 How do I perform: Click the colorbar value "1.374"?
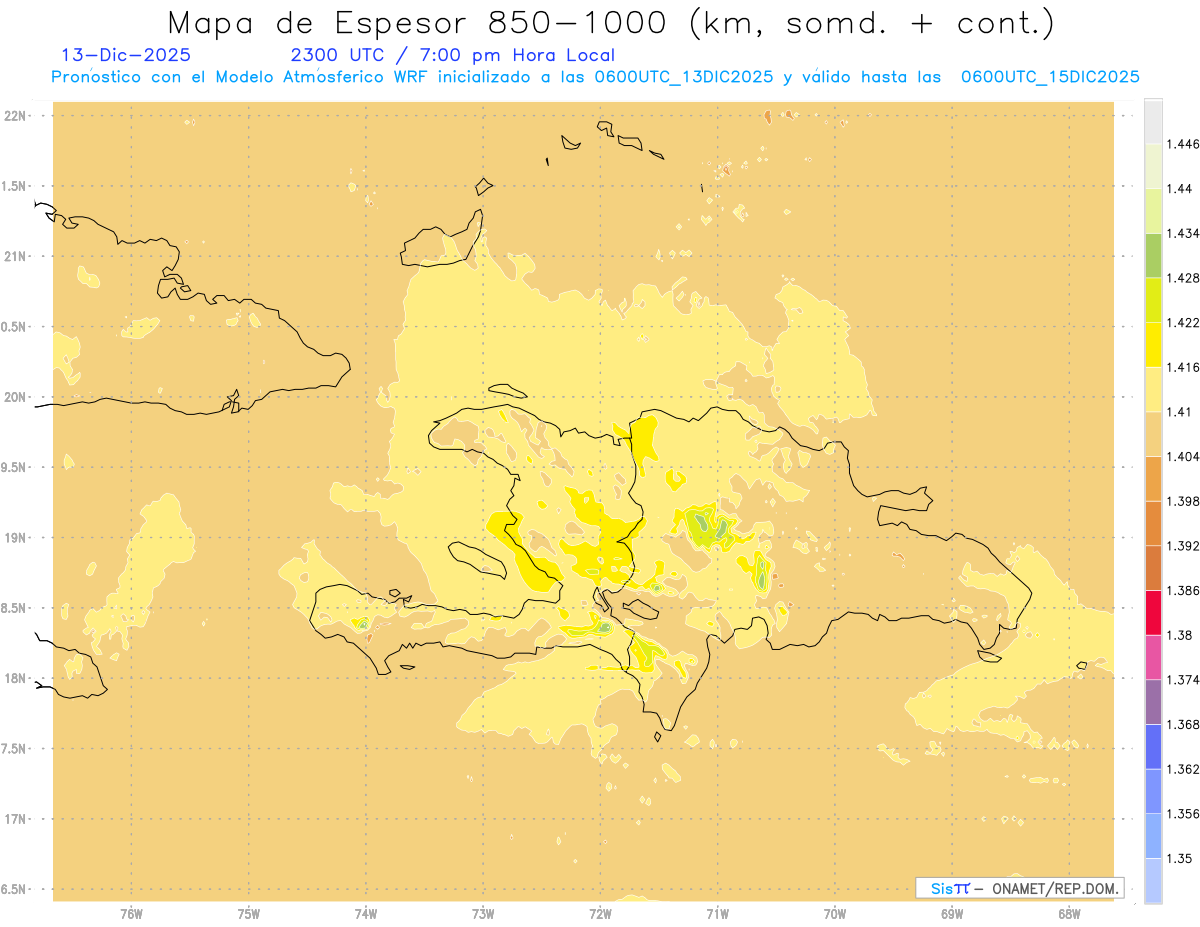(1183, 680)
